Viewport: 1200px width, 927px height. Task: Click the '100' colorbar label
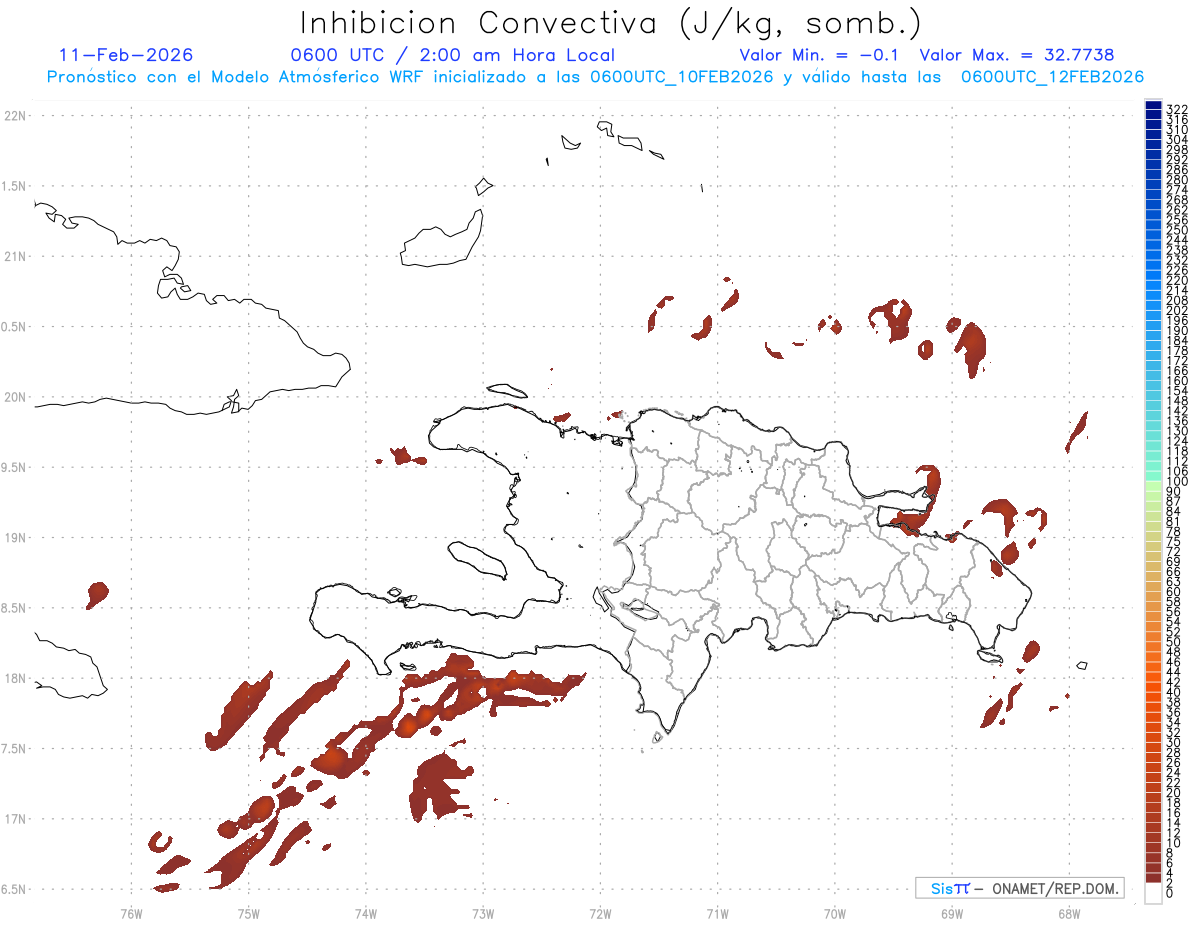(1177, 482)
